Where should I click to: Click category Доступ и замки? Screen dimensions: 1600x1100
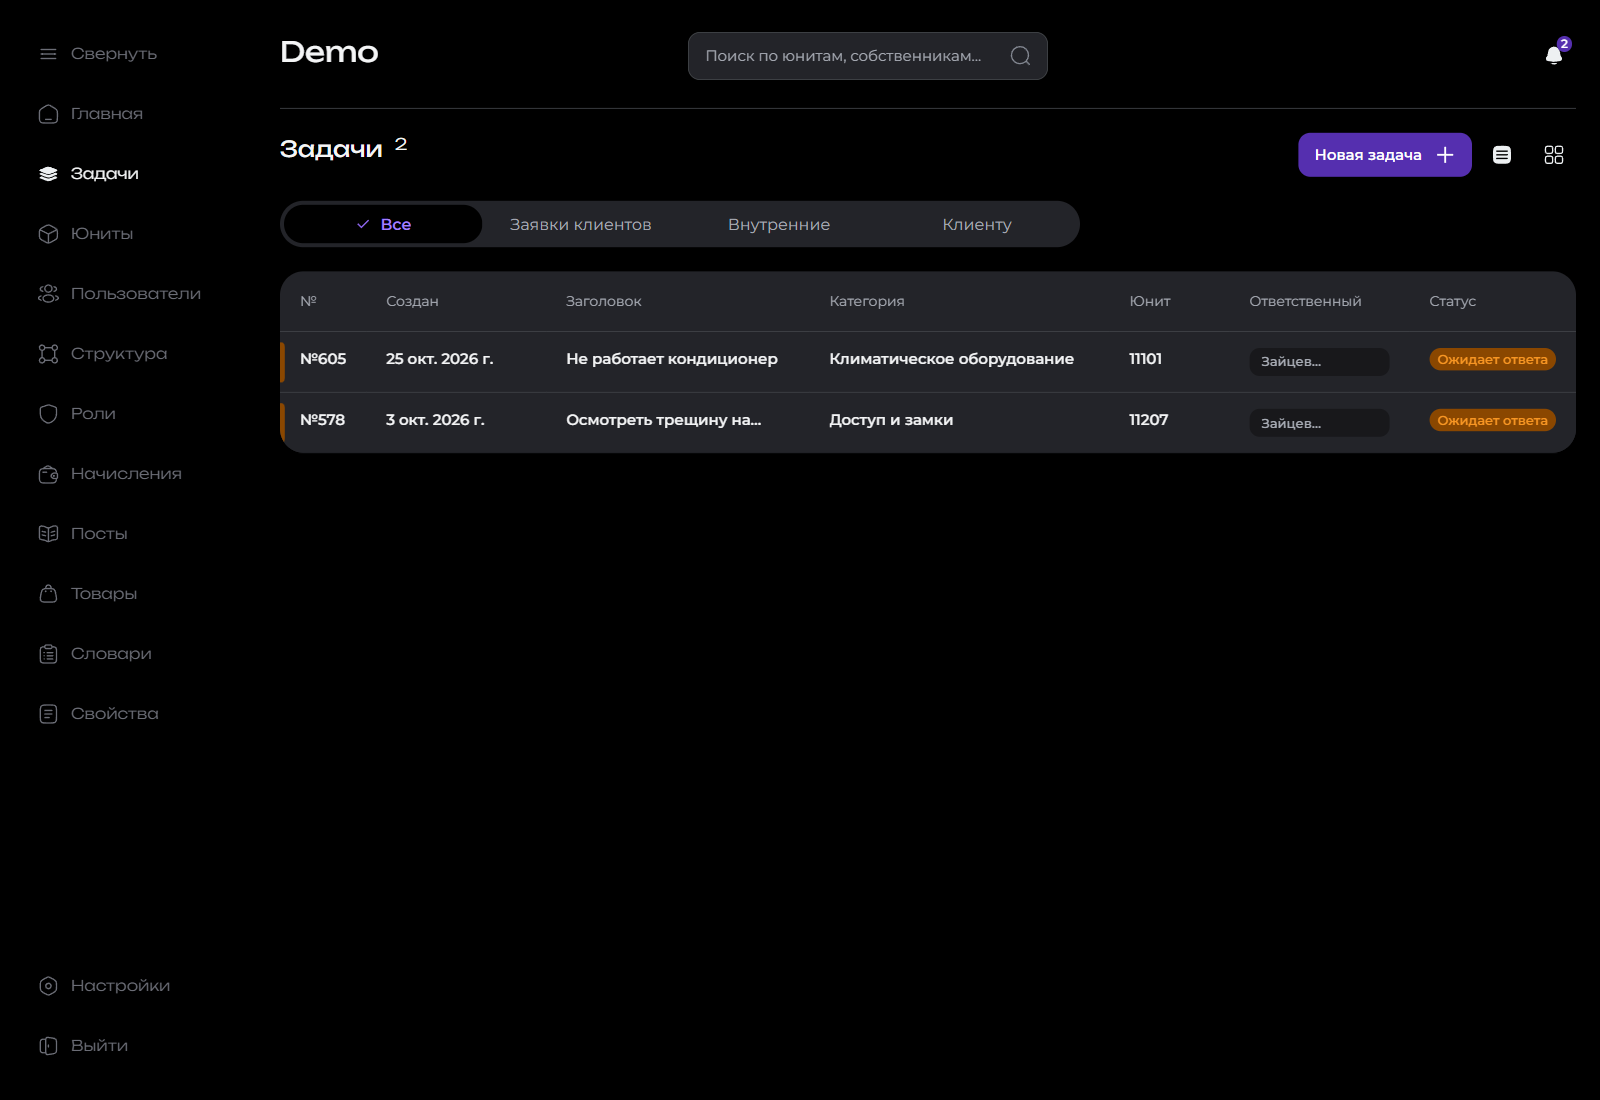[891, 420]
